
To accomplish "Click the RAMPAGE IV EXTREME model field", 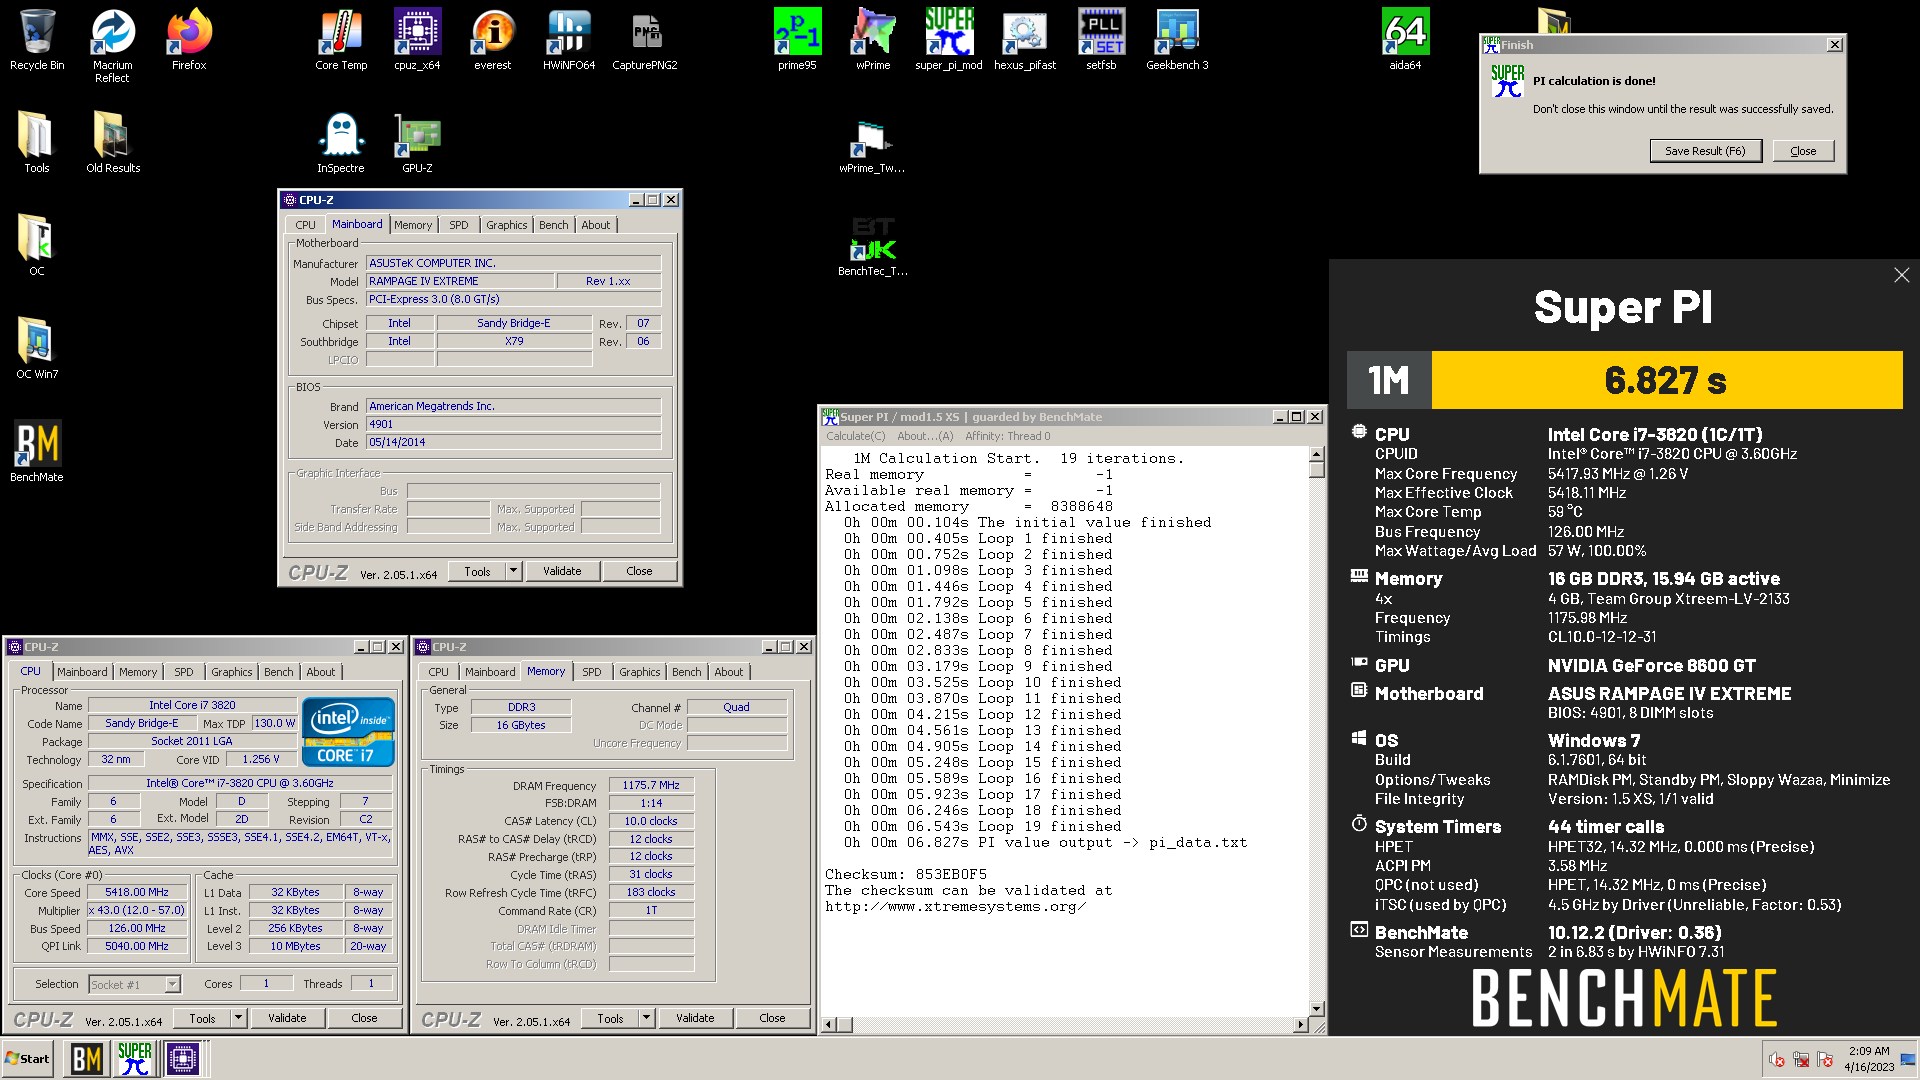I will [459, 281].
